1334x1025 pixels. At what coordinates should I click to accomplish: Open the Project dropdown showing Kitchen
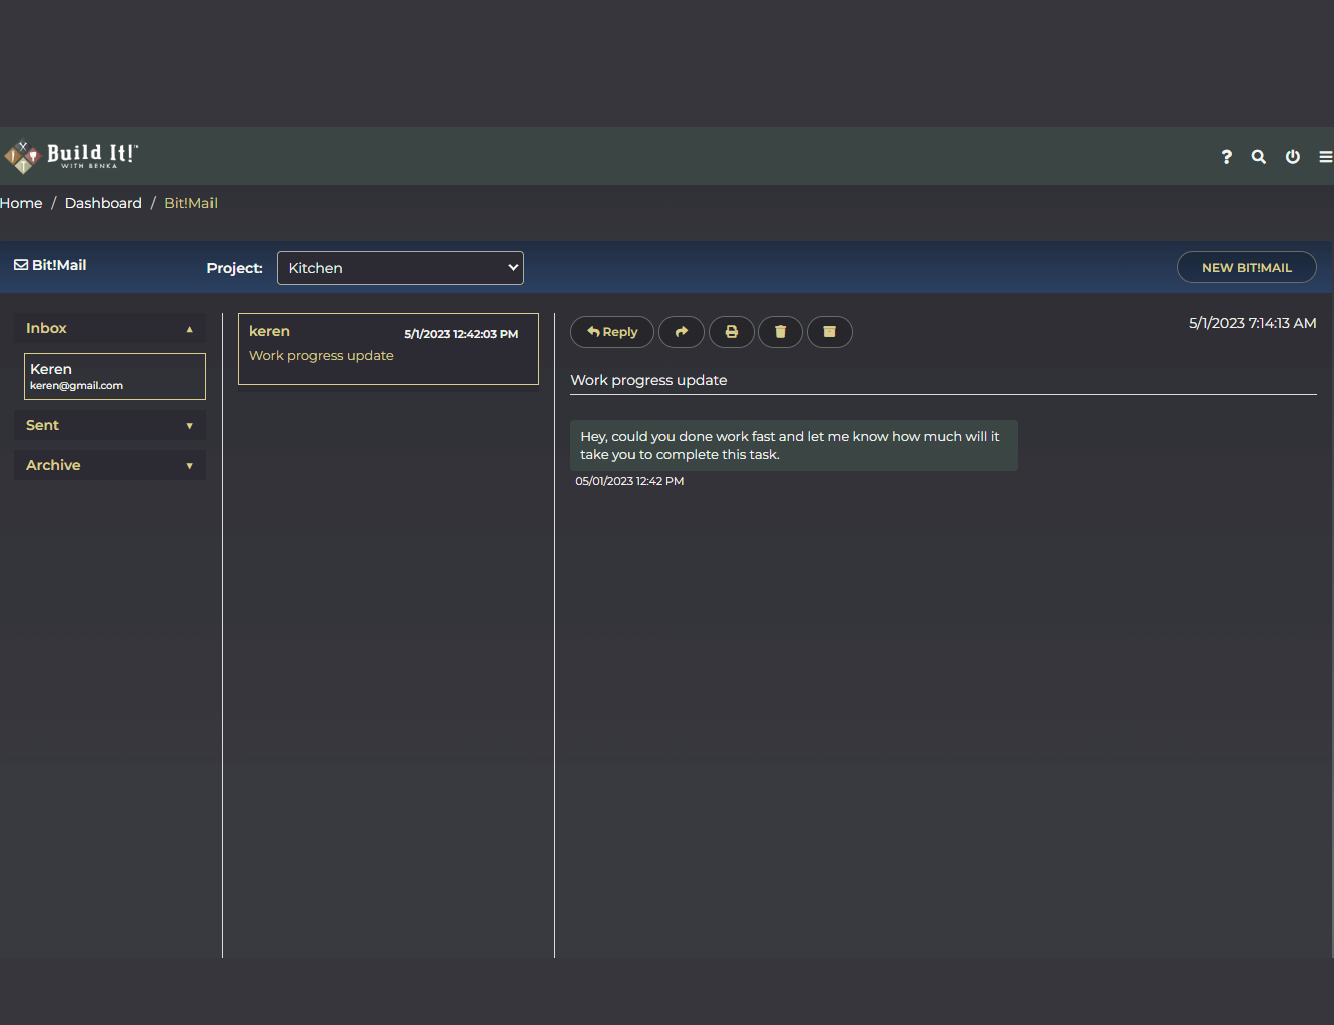click(x=400, y=268)
